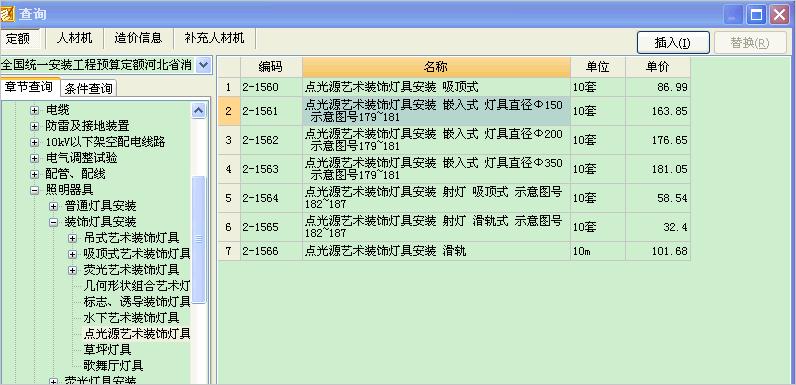Select row code 2-1564
Viewport: 796px width, 385px height.
click(x=271, y=198)
